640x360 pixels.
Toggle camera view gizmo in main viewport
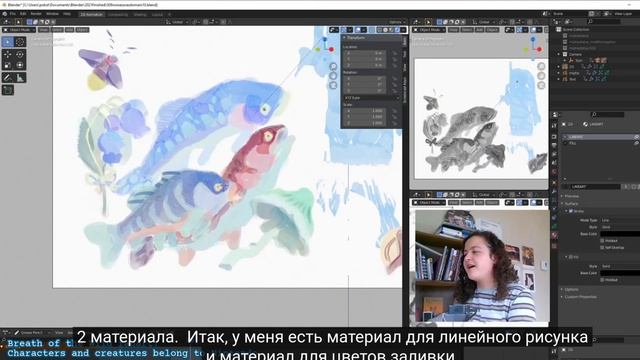[333, 85]
